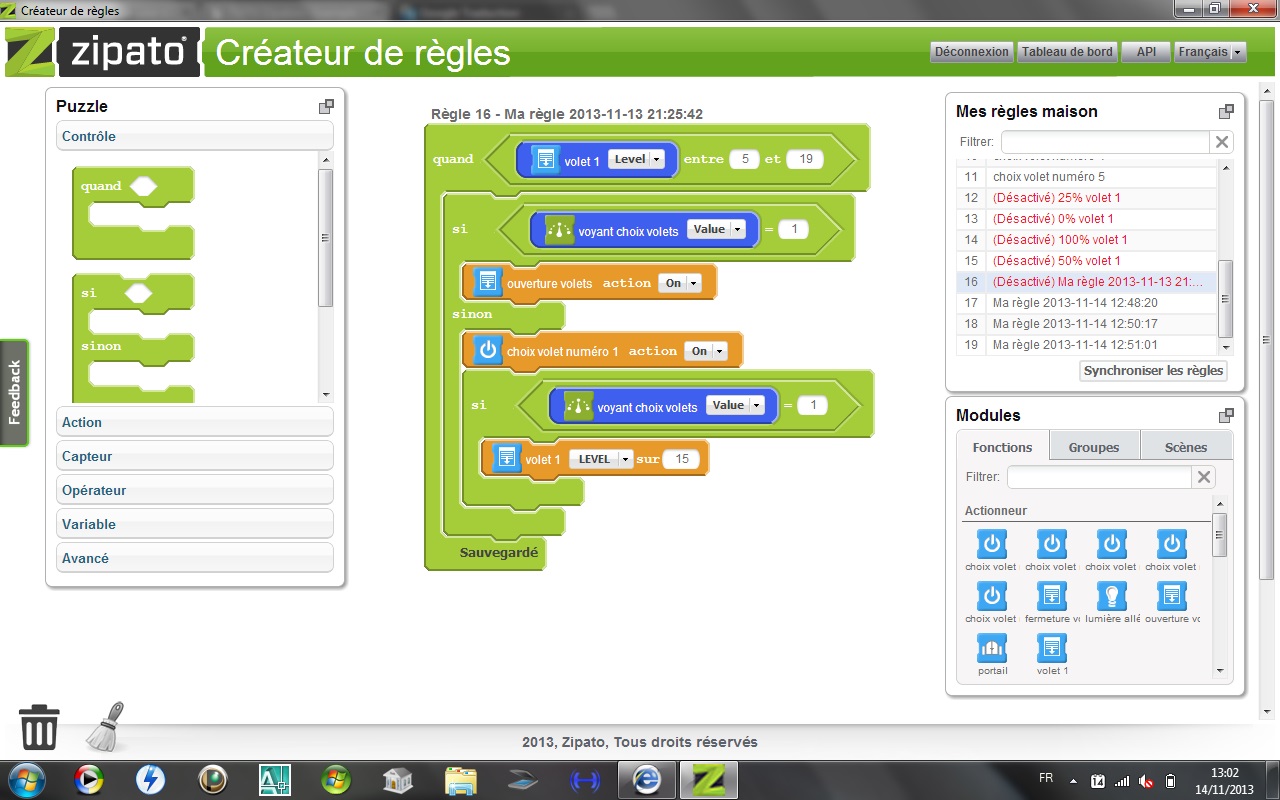This screenshot has height=800, width=1280.
Task: Click the rules list scrollbar thumb
Action: coord(1226,298)
